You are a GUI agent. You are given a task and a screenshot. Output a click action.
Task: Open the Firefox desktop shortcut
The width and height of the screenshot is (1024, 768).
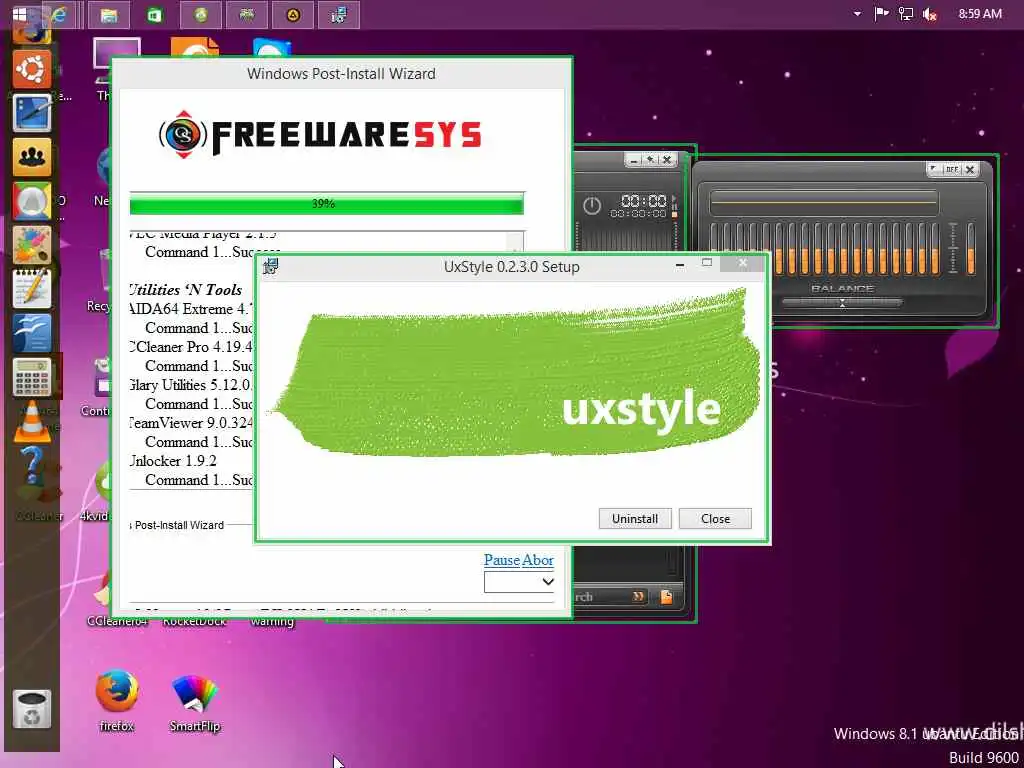click(116, 699)
